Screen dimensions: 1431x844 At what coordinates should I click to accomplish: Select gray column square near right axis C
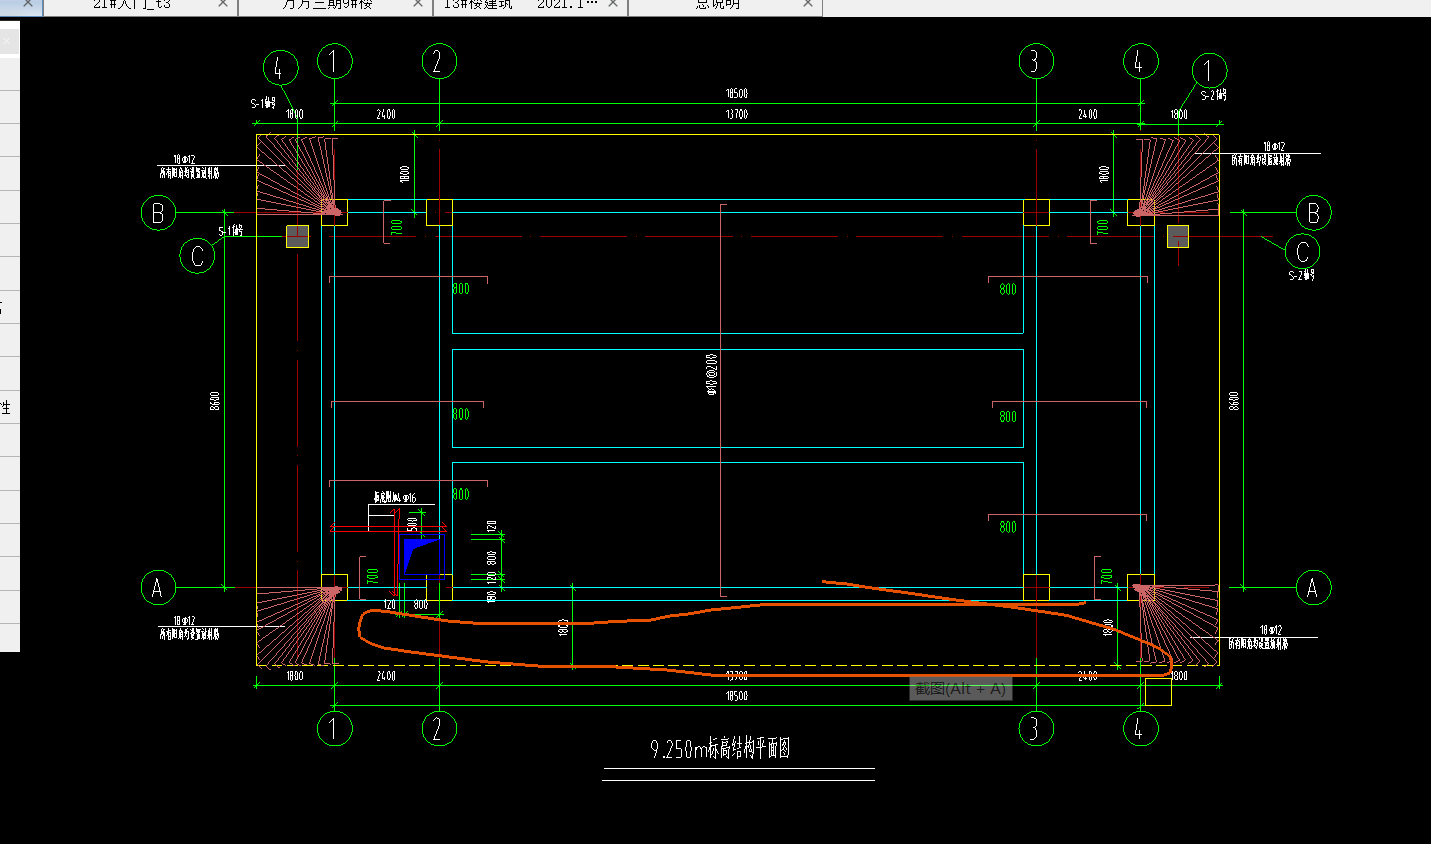pyautogui.click(x=1178, y=236)
